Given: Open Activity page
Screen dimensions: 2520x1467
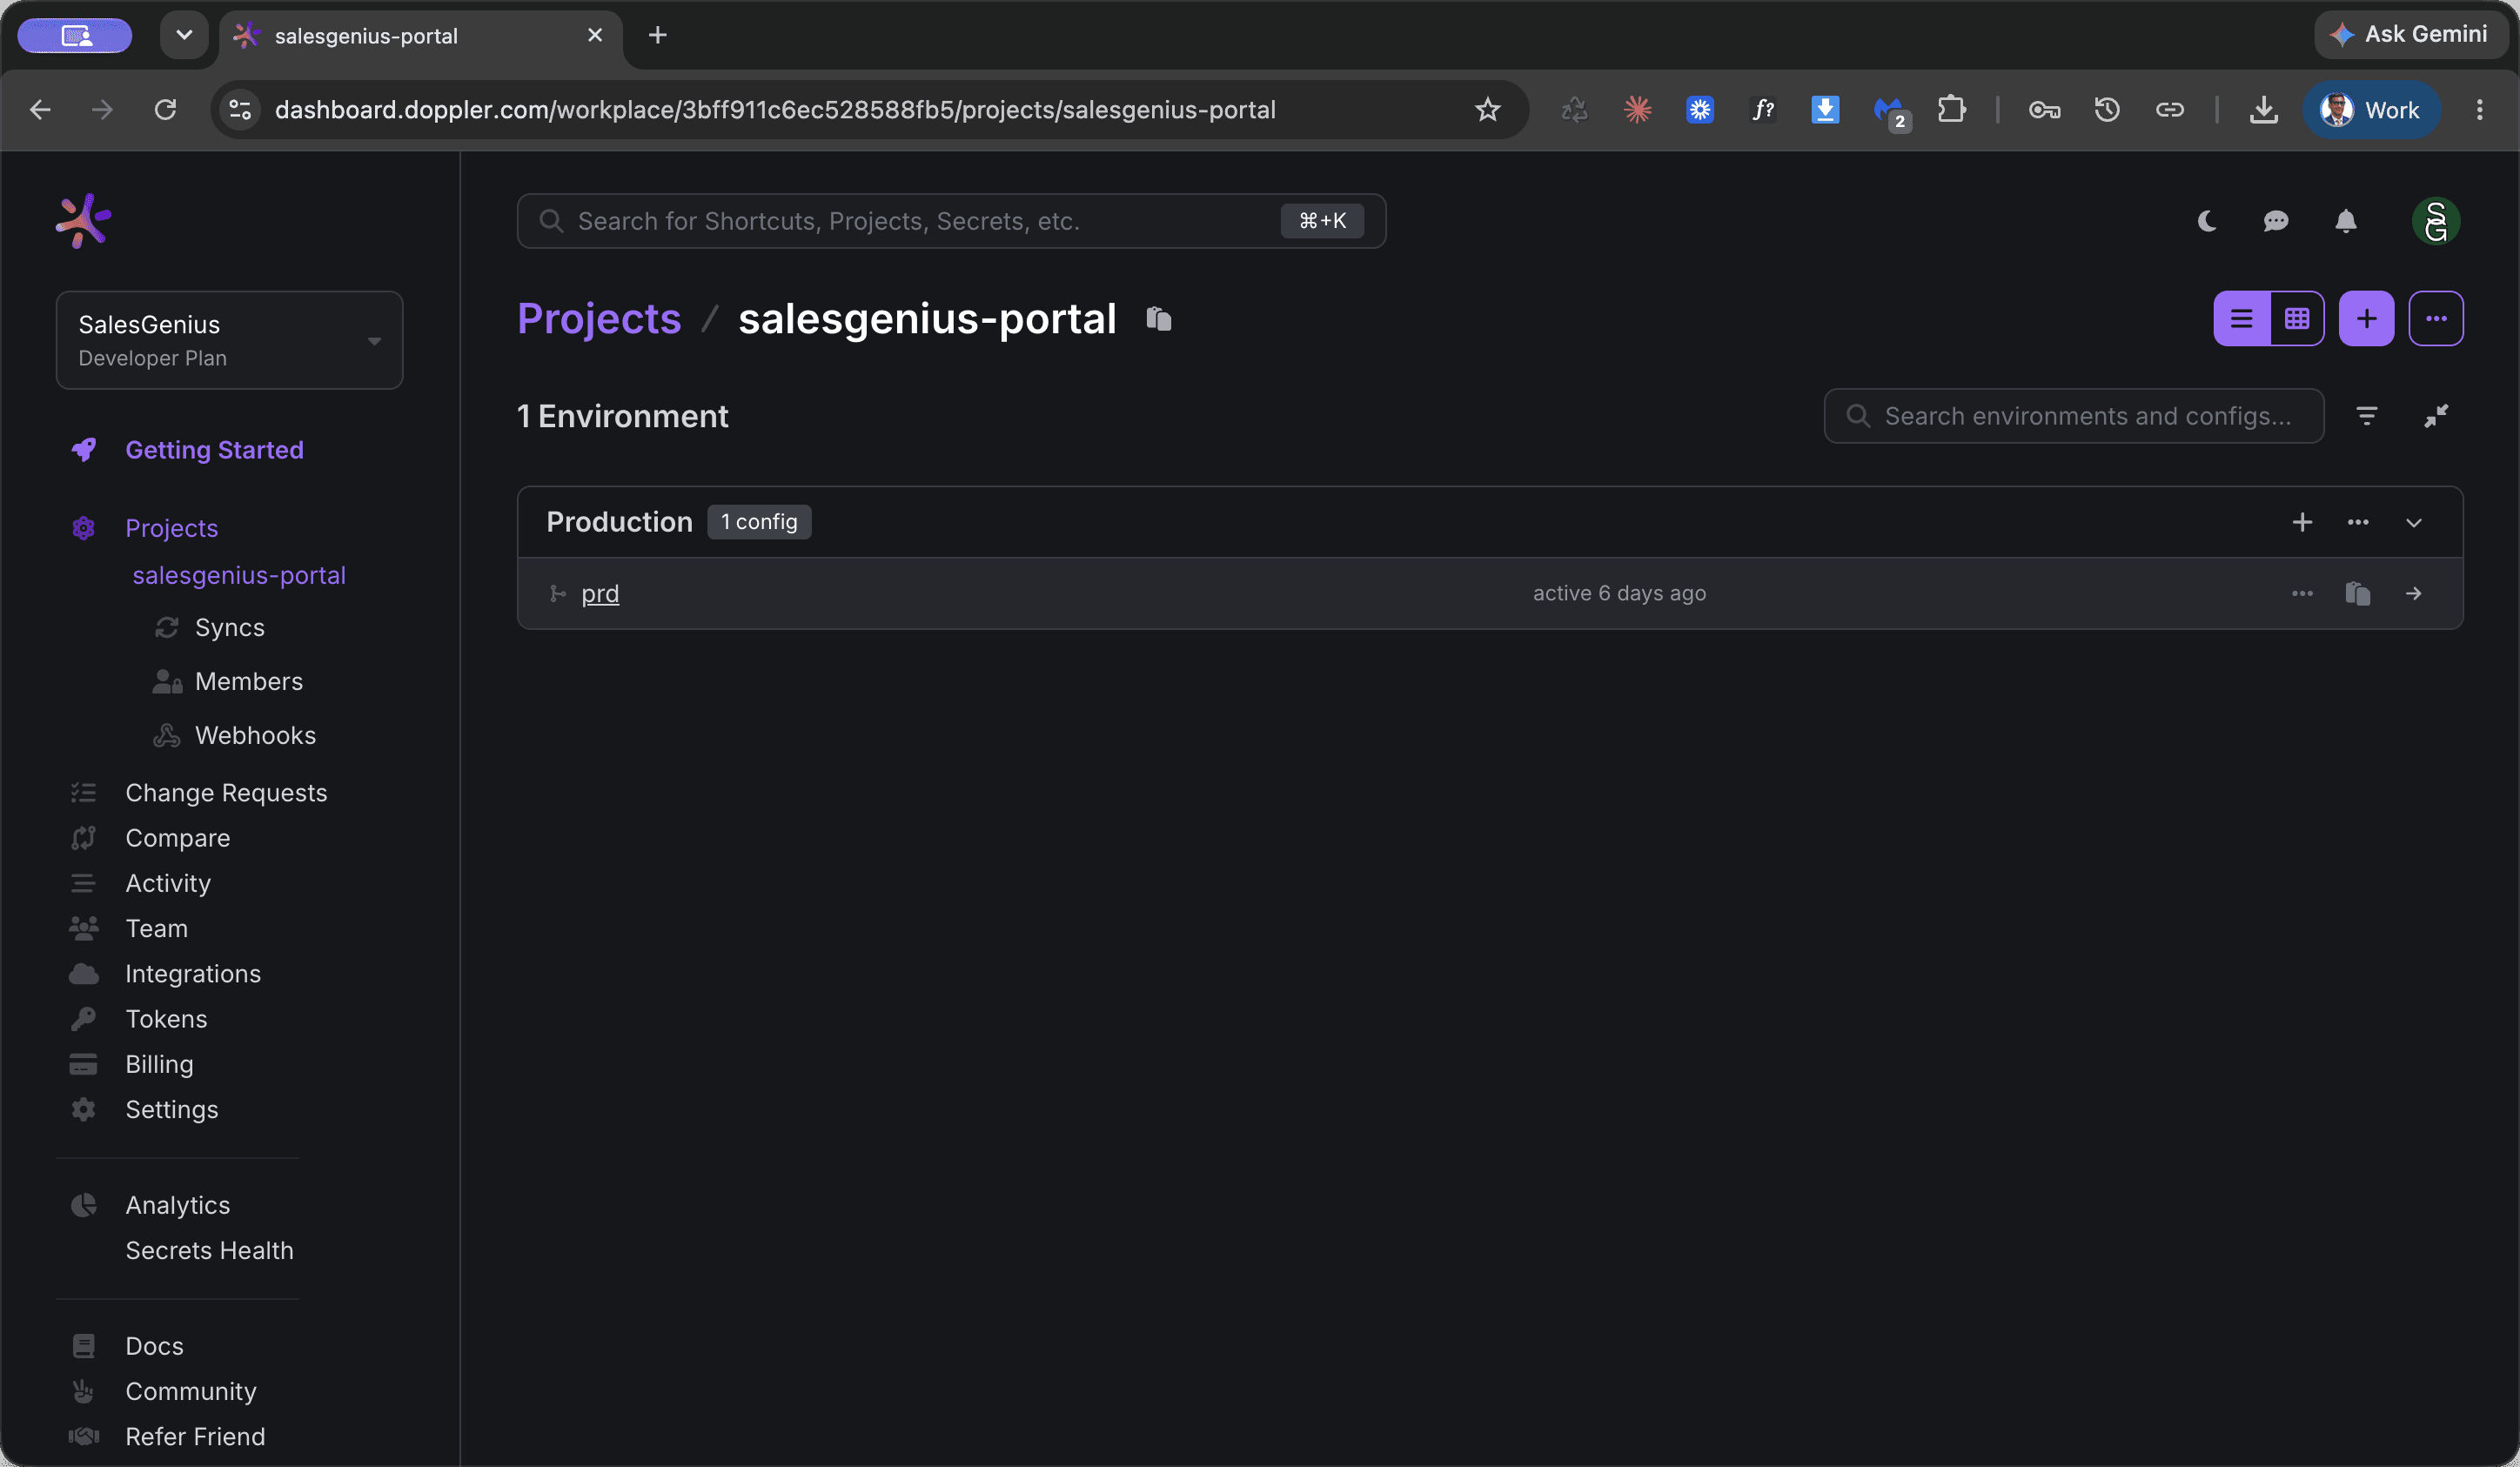Looking at the screenshot, I should click(x=168, y=883).
